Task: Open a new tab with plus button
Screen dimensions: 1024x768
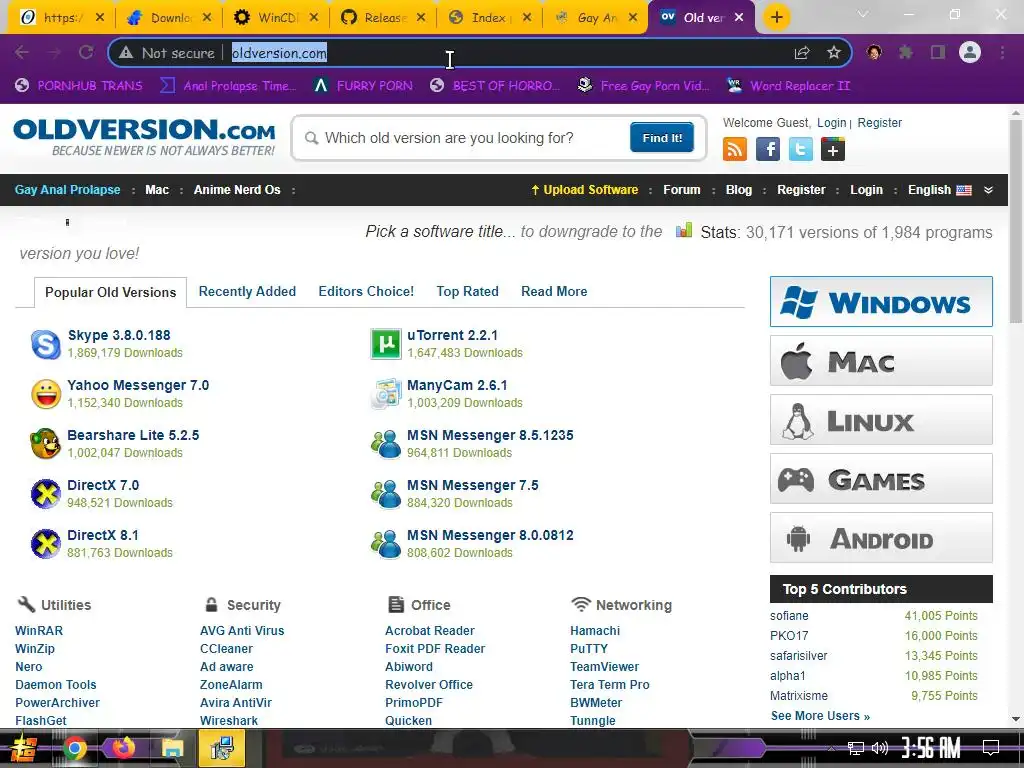Action: tap(776, 17)
